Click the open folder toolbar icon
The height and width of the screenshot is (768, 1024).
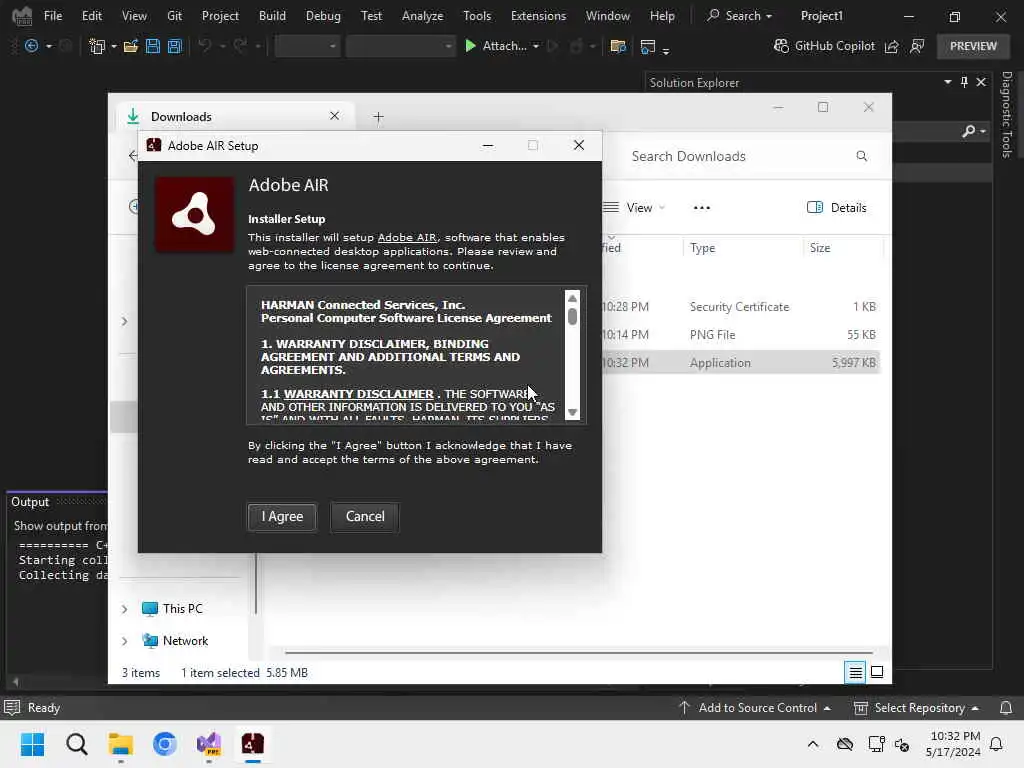click(618, 46)
